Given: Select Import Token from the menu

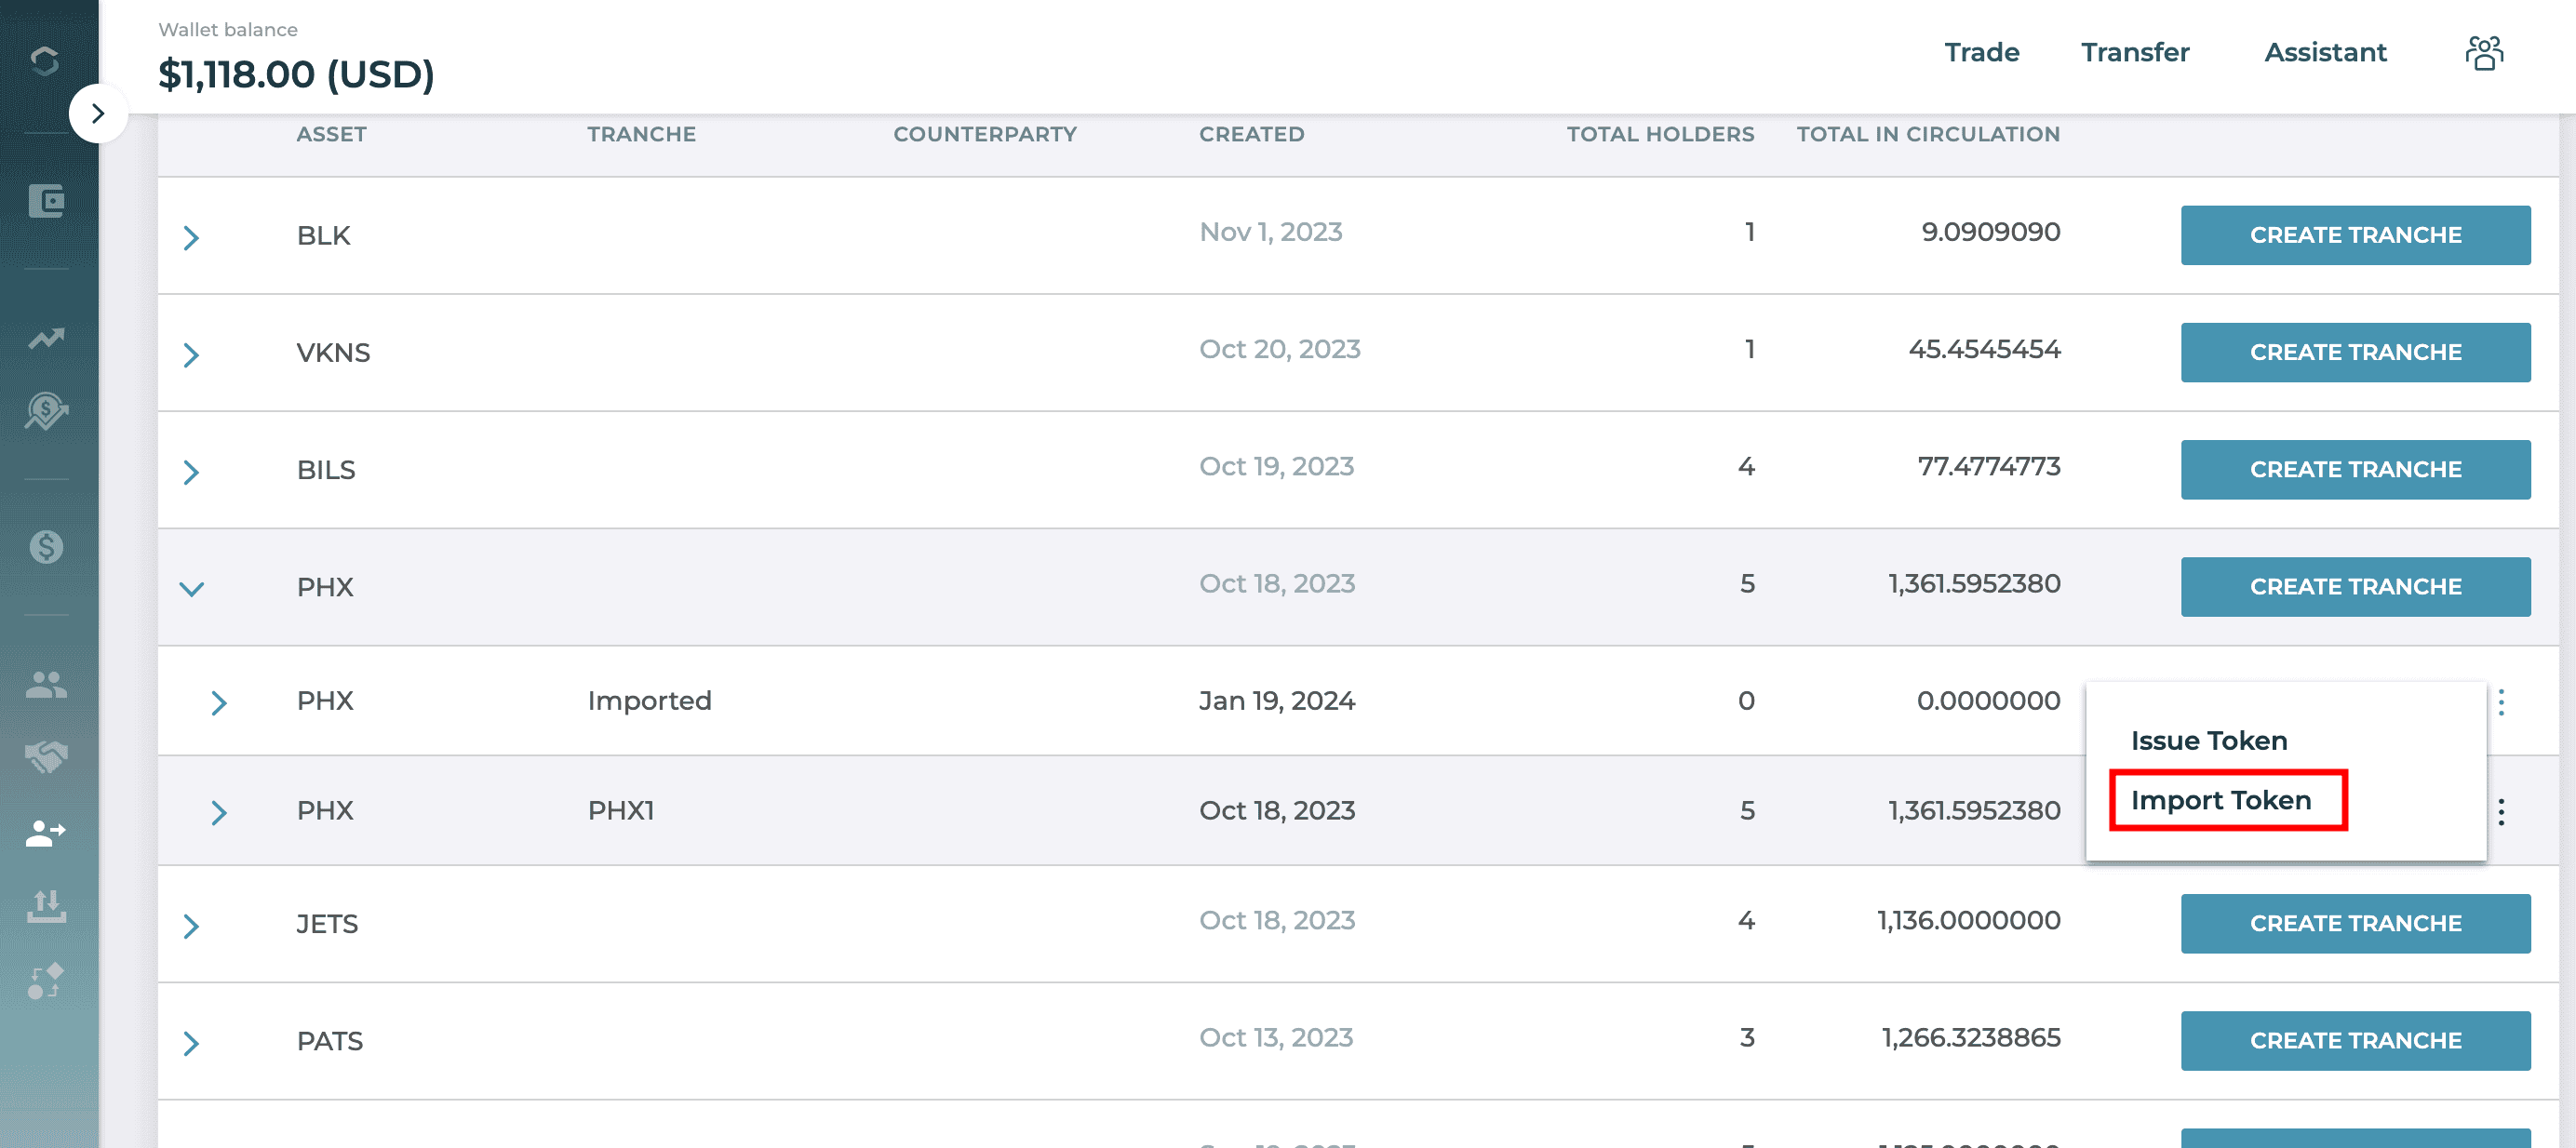Looking at the screenshot, I should tap(2220, 800).
